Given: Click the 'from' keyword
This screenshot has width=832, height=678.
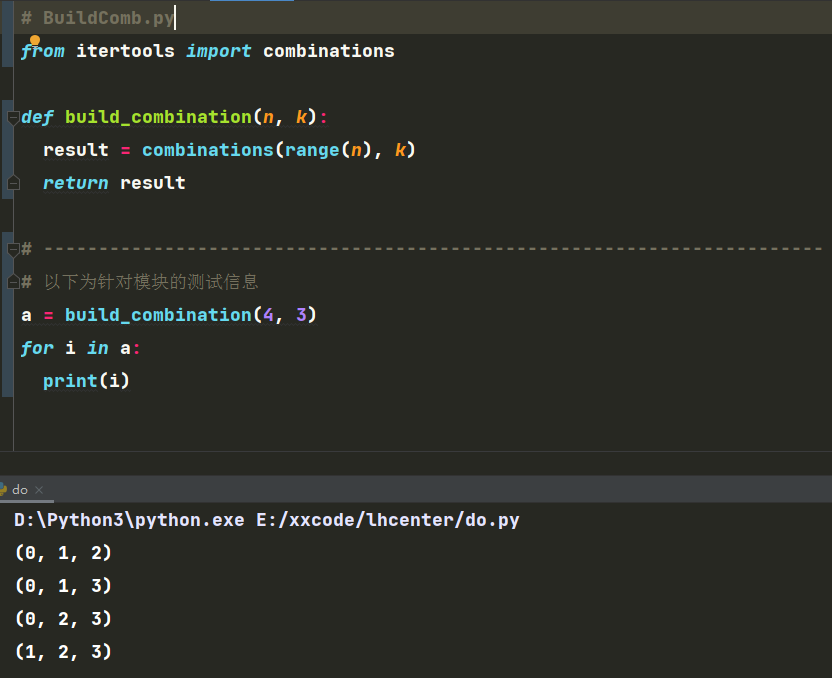Looking at the screenshot, I should 42,51.
